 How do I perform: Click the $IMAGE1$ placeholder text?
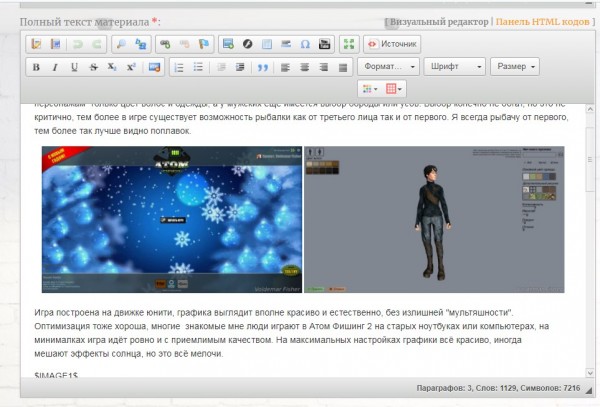coord(56,375)
